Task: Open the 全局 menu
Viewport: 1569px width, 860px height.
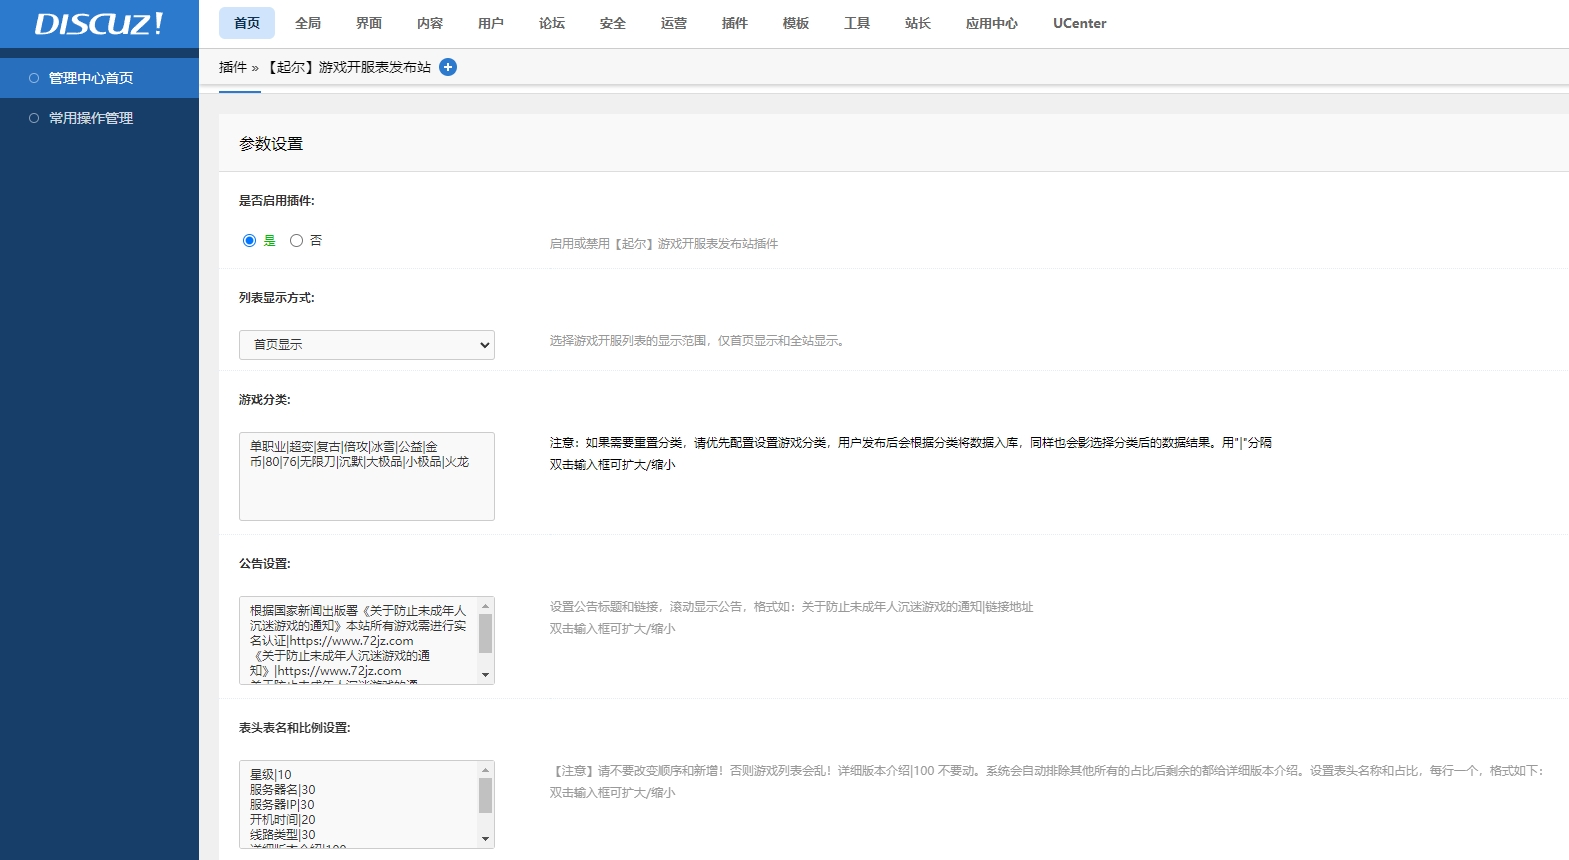Action: click(x=308, y=23)
